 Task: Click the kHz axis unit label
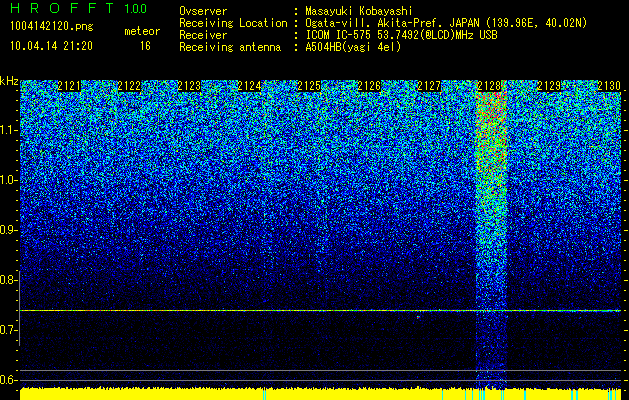click(9, 81)
